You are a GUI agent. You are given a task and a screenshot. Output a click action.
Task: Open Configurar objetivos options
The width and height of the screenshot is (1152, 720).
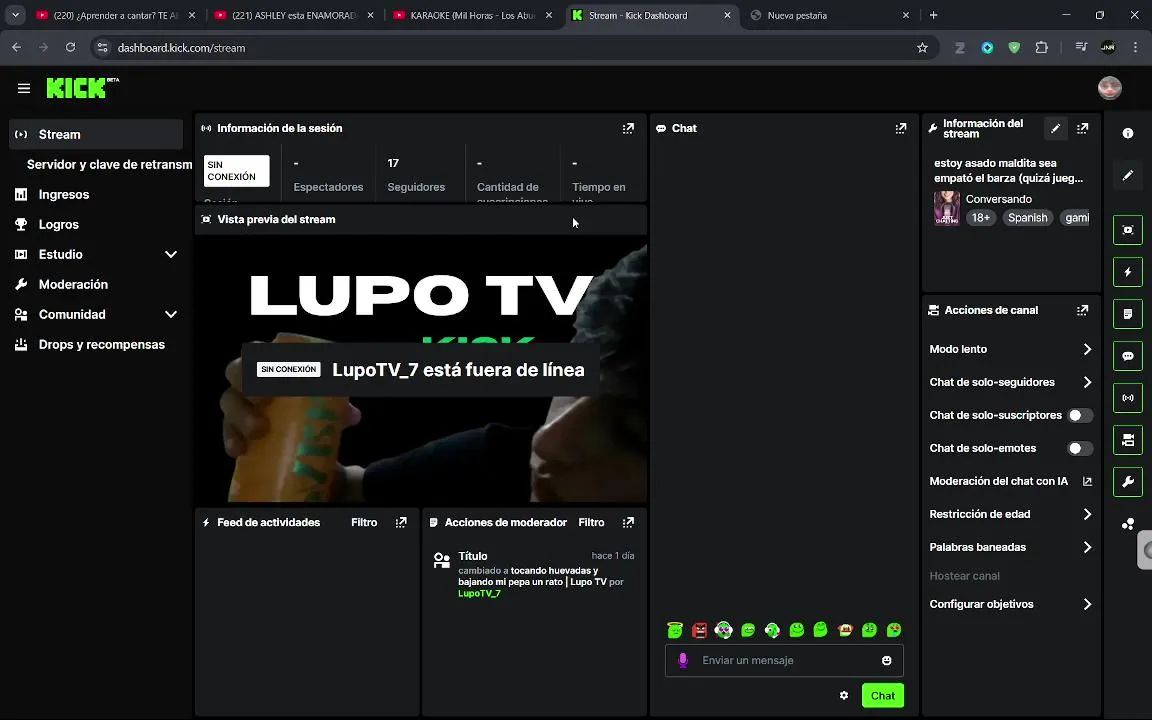coord(1010,604)
